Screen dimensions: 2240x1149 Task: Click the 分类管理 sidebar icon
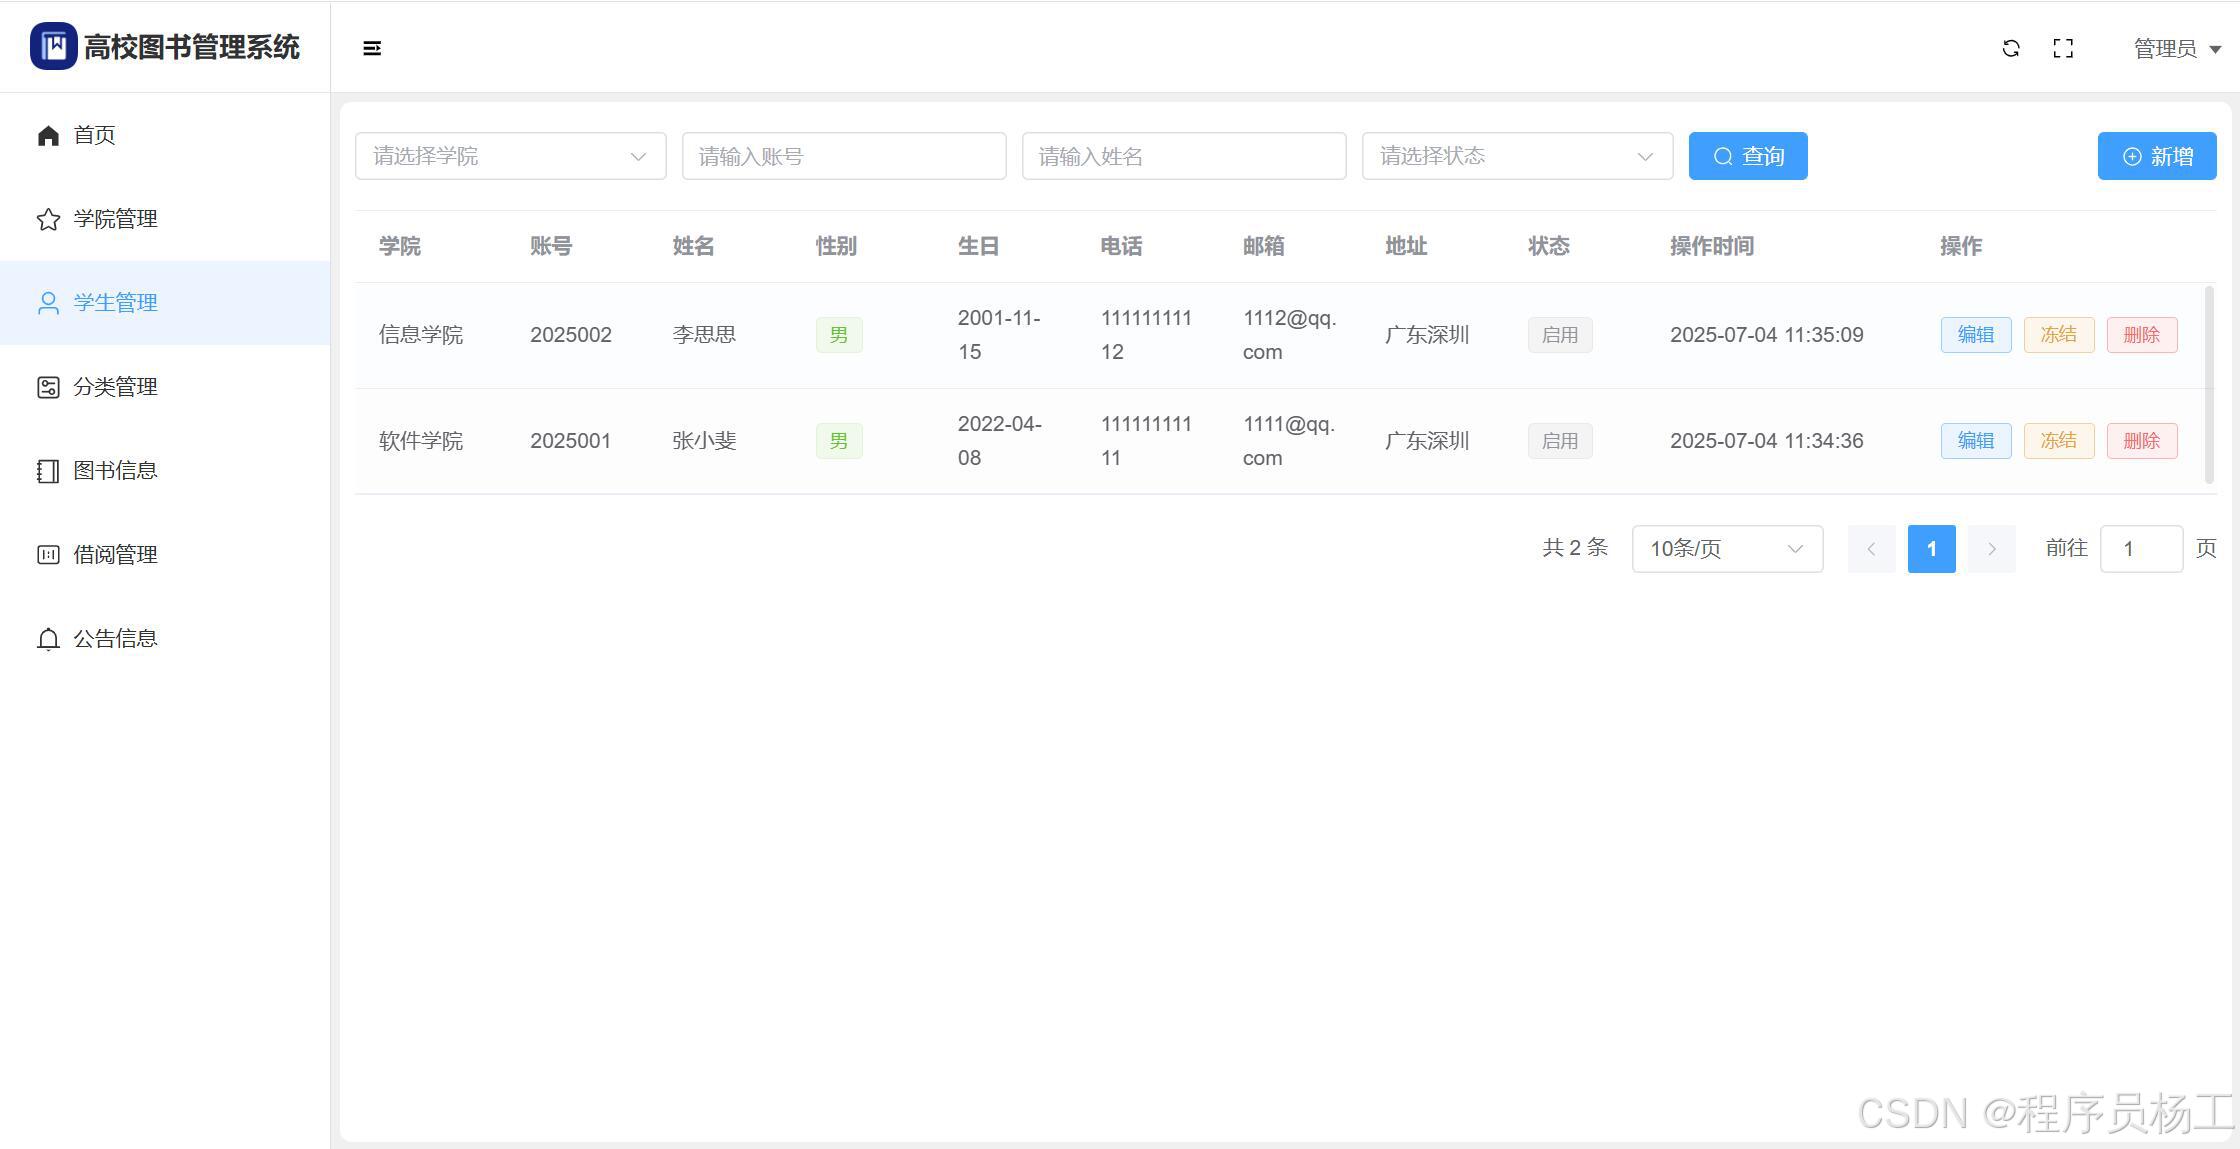(x=48, y=387)
